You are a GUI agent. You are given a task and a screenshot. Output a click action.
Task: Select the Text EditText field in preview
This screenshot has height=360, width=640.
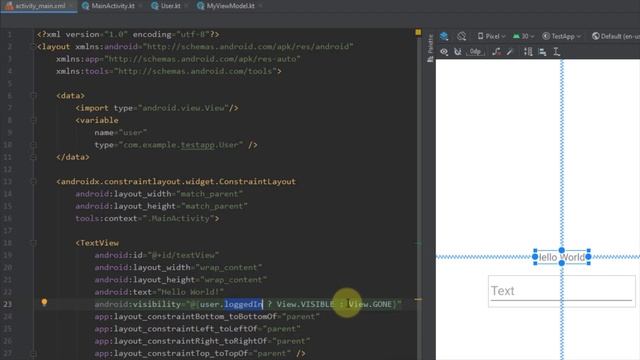pos(562,291)
